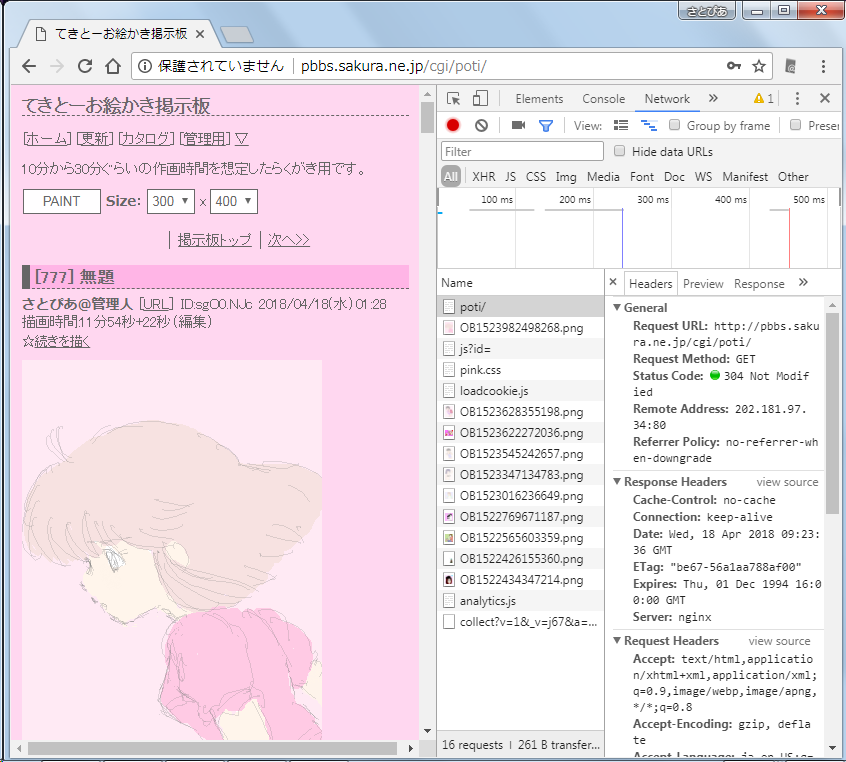Filter requests by JS type
Viewport: 846px width, 762px height.
coord(510,176)
